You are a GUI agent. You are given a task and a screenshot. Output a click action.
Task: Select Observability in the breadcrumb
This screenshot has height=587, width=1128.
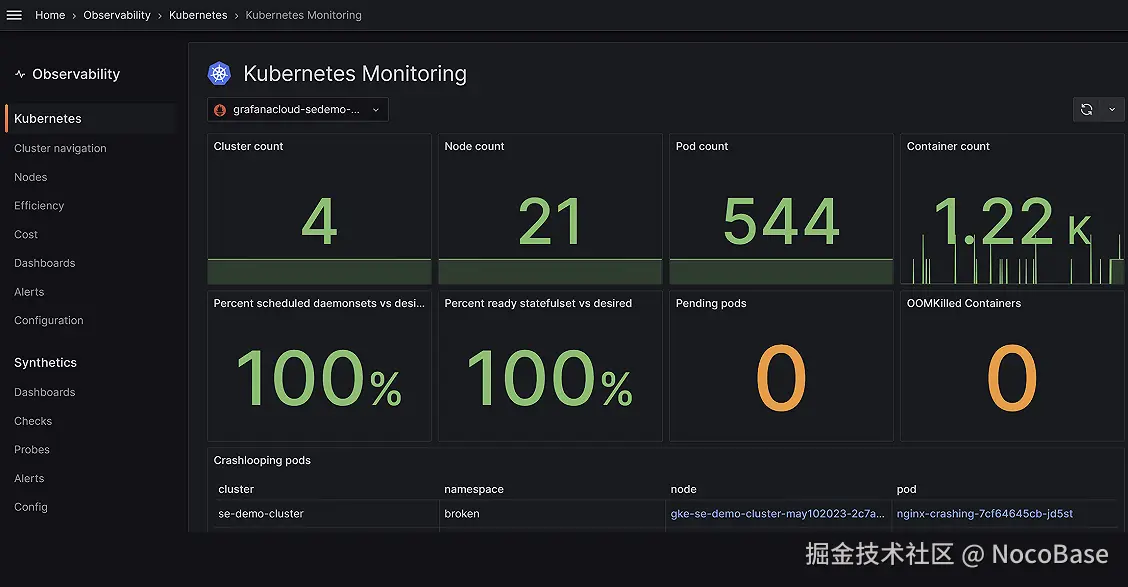pyautogui.click(x=117, y=15)
